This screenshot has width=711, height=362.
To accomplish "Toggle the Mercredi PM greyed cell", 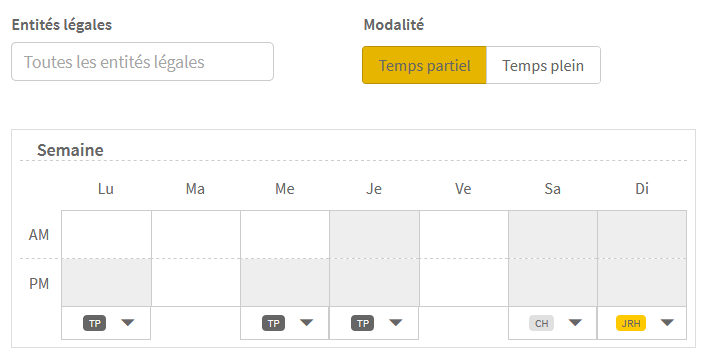I will point(285,283).
